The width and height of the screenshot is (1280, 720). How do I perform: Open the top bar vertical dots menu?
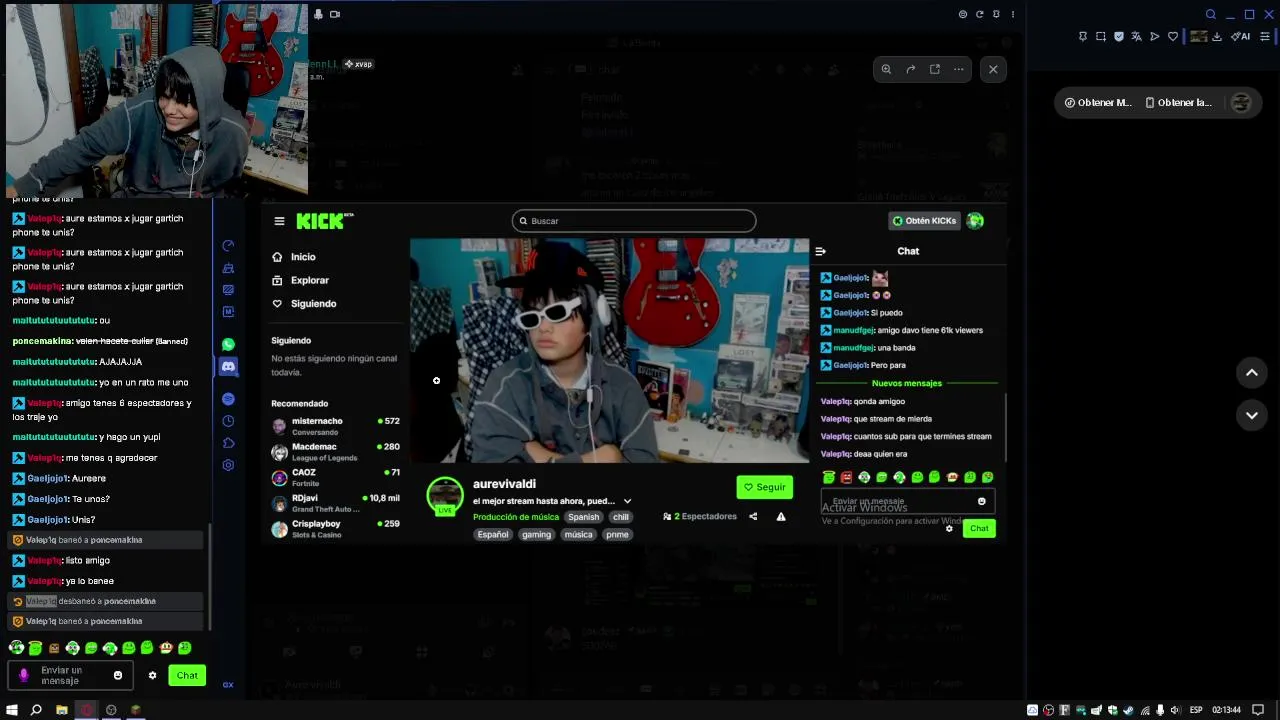pos(1013,14)
